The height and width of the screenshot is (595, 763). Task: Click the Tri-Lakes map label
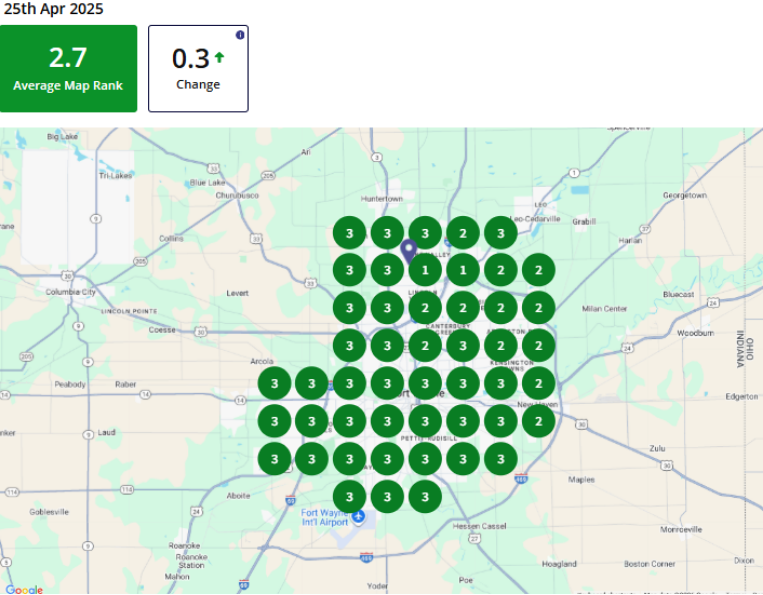point(115,176)
